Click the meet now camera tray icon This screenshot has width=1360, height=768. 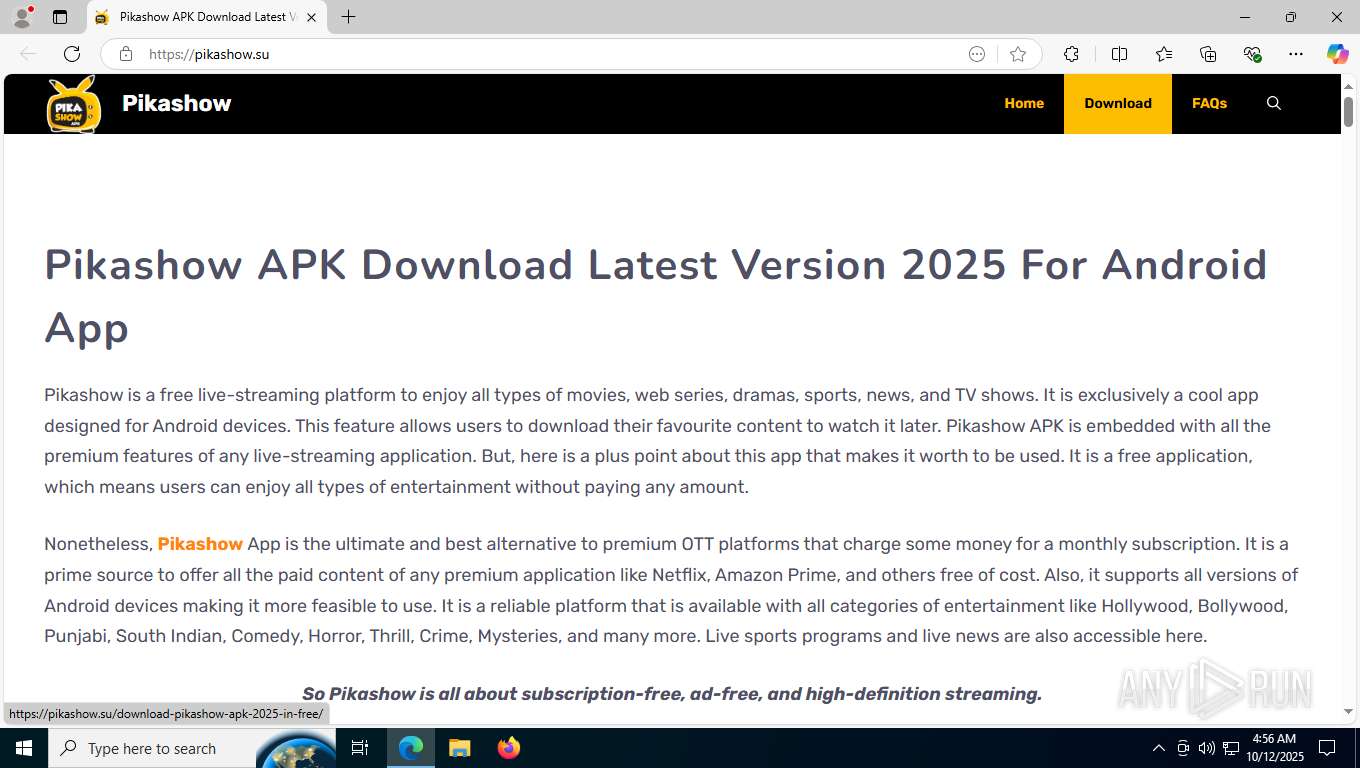pyautogui.click(x=1183, y=748)
